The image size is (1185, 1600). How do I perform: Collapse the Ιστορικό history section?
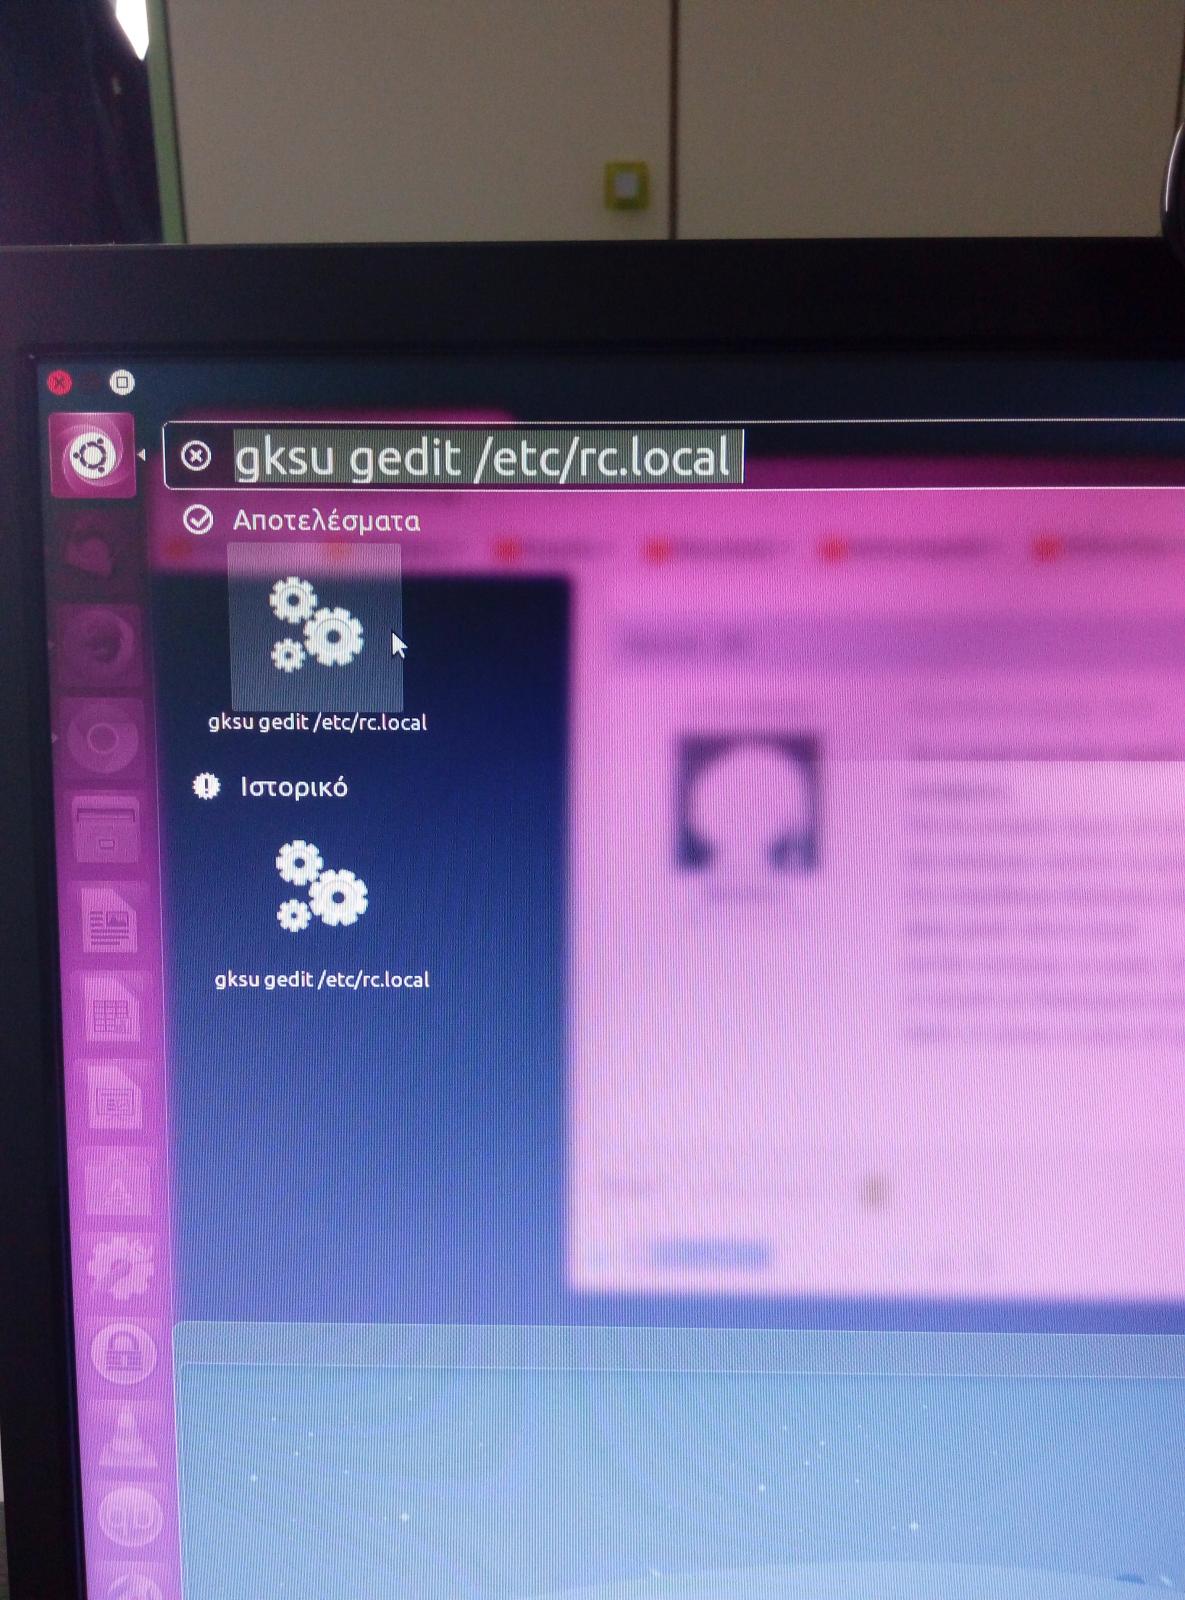tap(206, 787)
